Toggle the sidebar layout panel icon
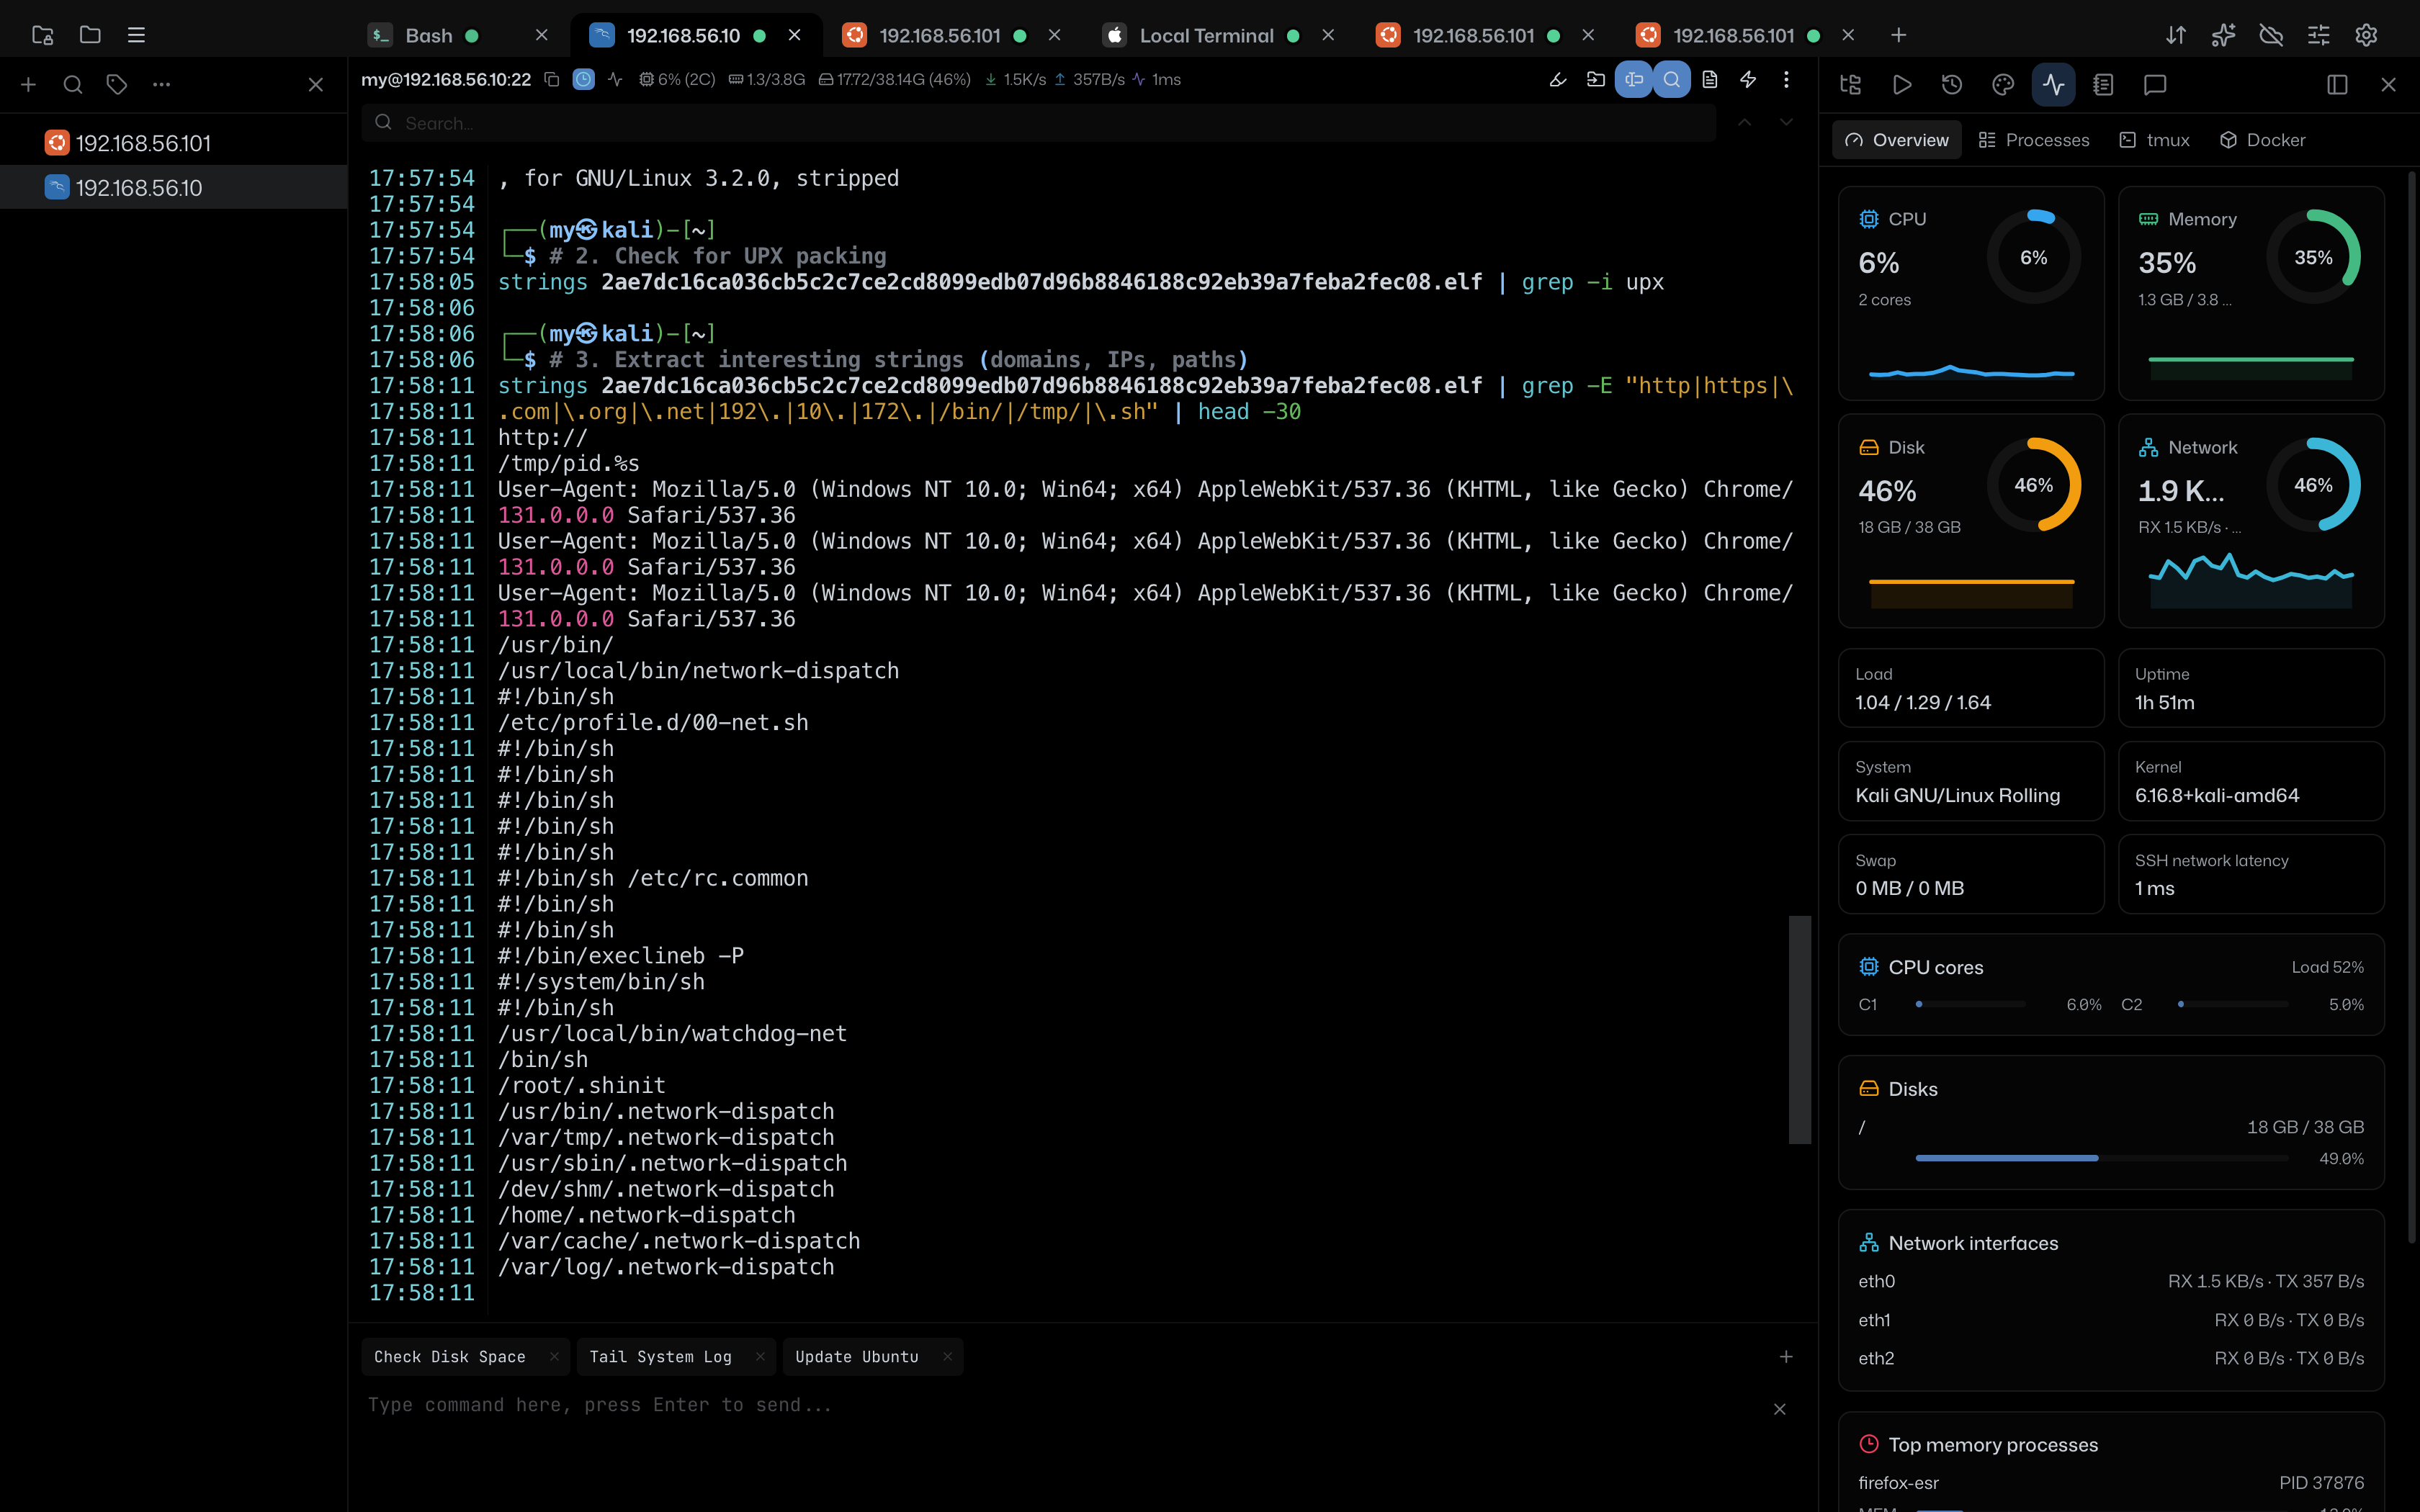This screenshot has width=2420, height=1512. pos(2337,85)
